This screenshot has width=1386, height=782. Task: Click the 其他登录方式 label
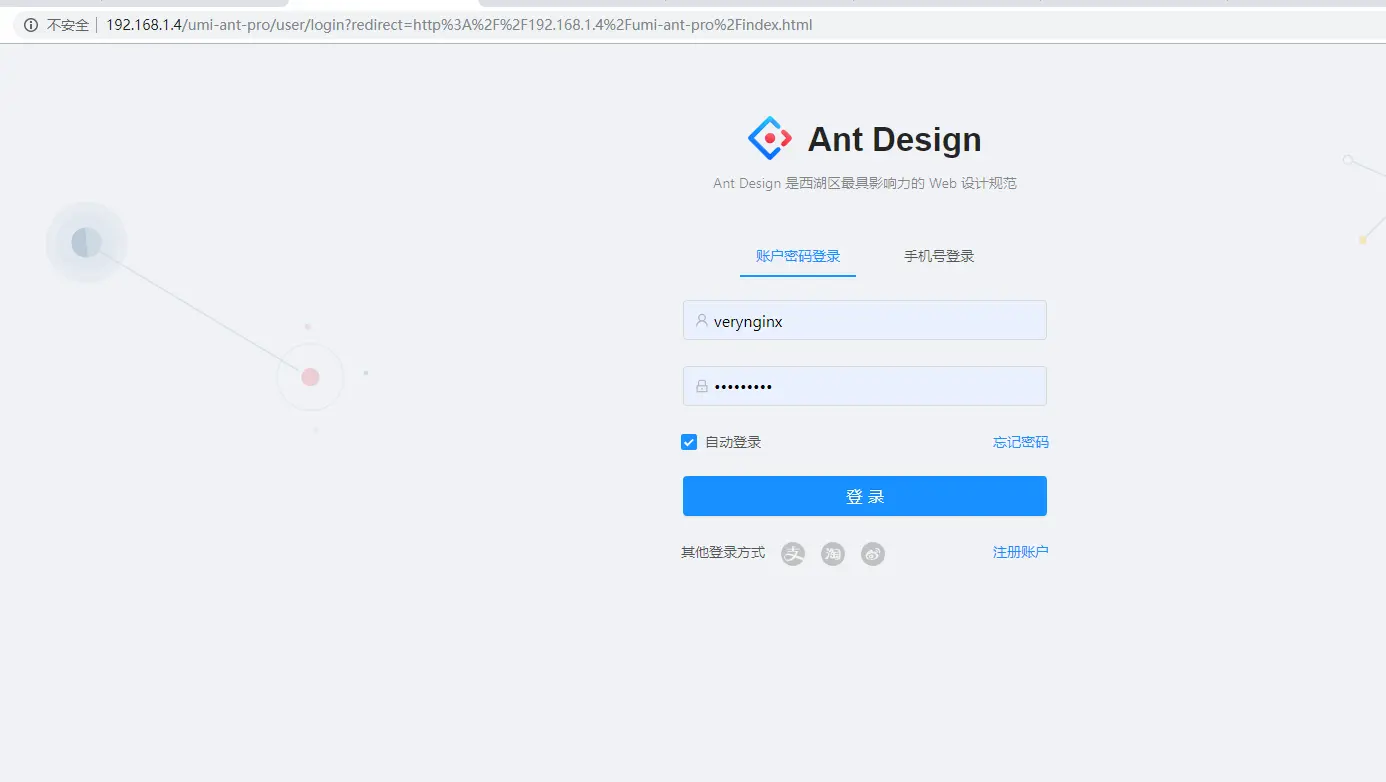tap(723, 552)
